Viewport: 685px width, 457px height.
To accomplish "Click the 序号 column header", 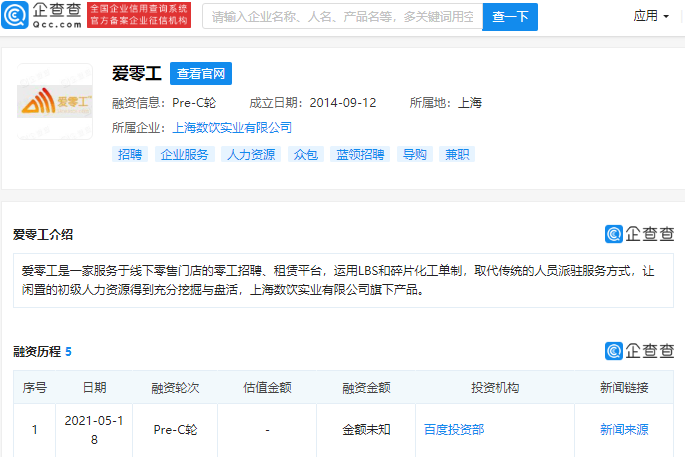I will tap(35, 388).
